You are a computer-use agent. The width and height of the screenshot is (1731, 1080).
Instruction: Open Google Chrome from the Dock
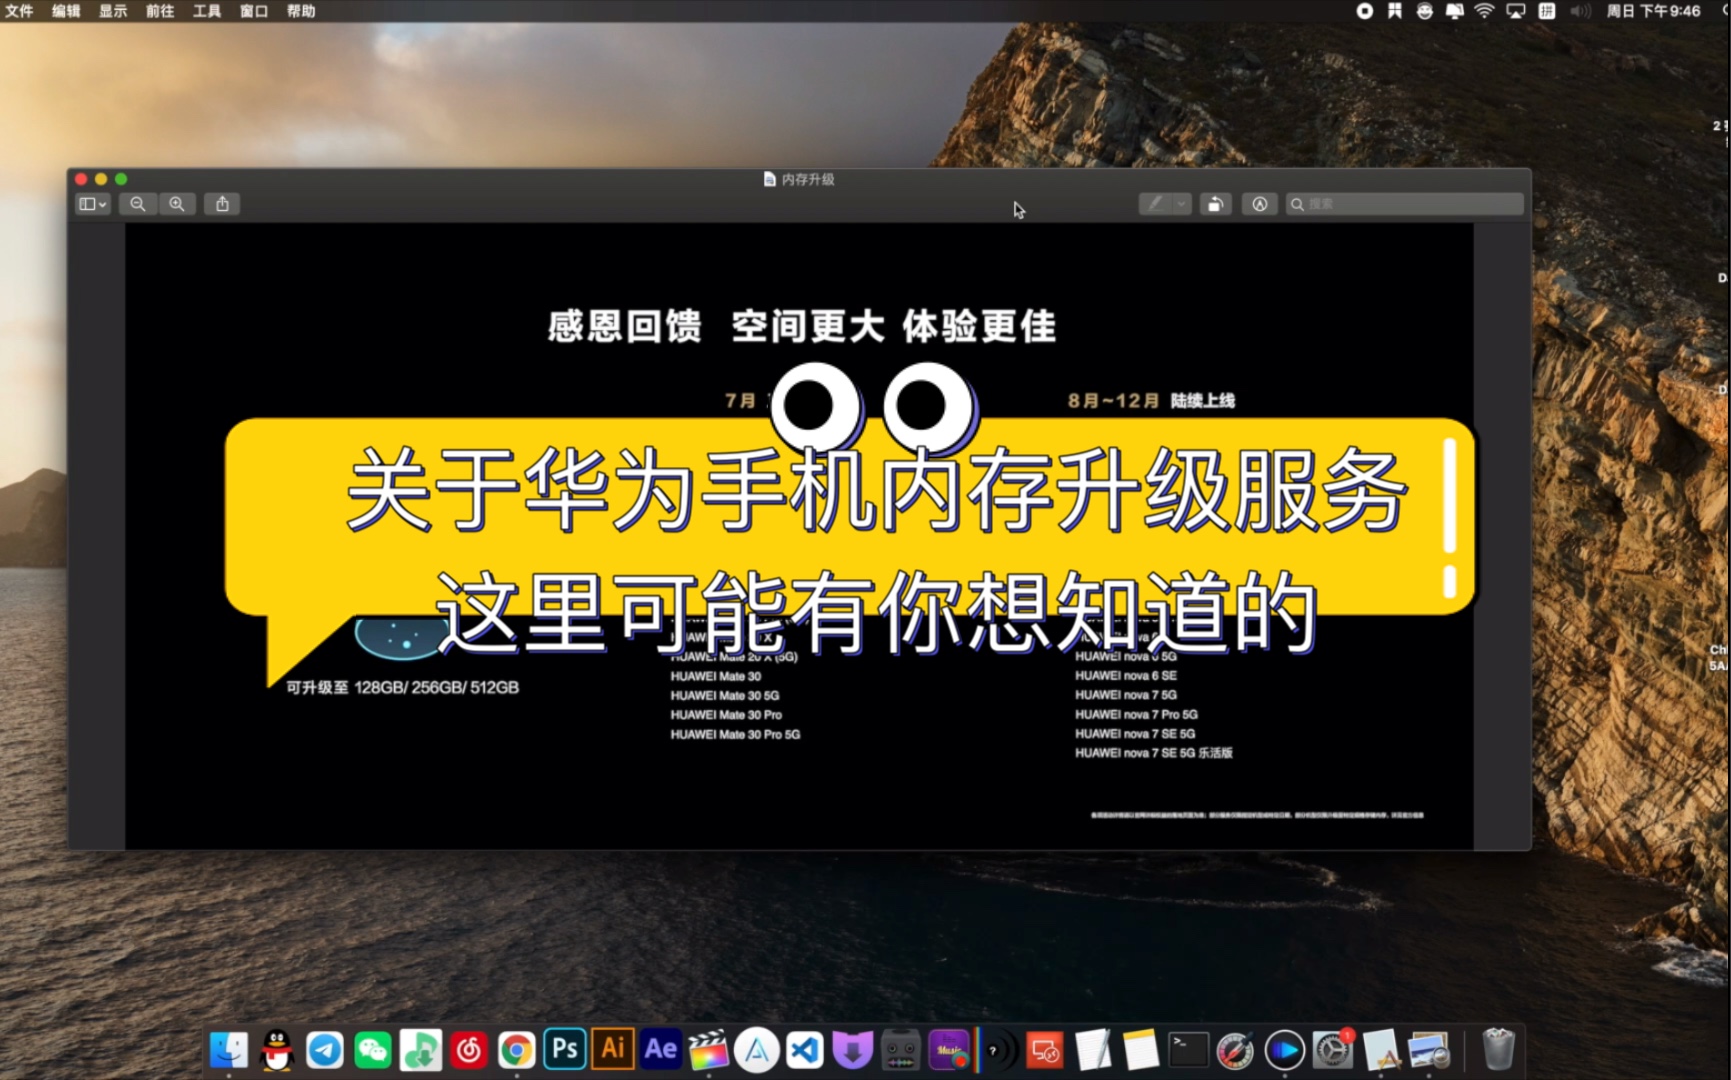click(517, 1050)
